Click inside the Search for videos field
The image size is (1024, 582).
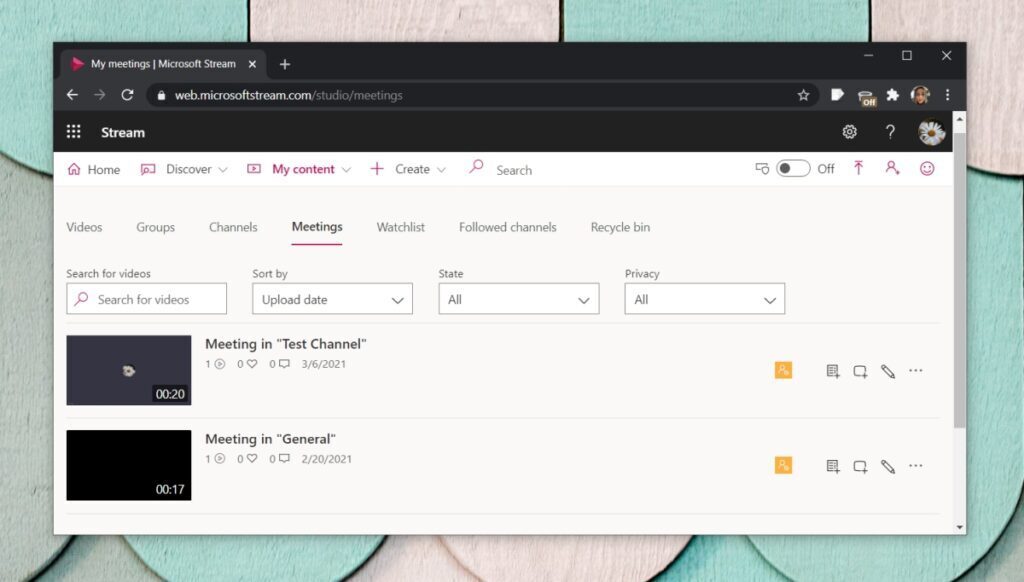point(146,298)
